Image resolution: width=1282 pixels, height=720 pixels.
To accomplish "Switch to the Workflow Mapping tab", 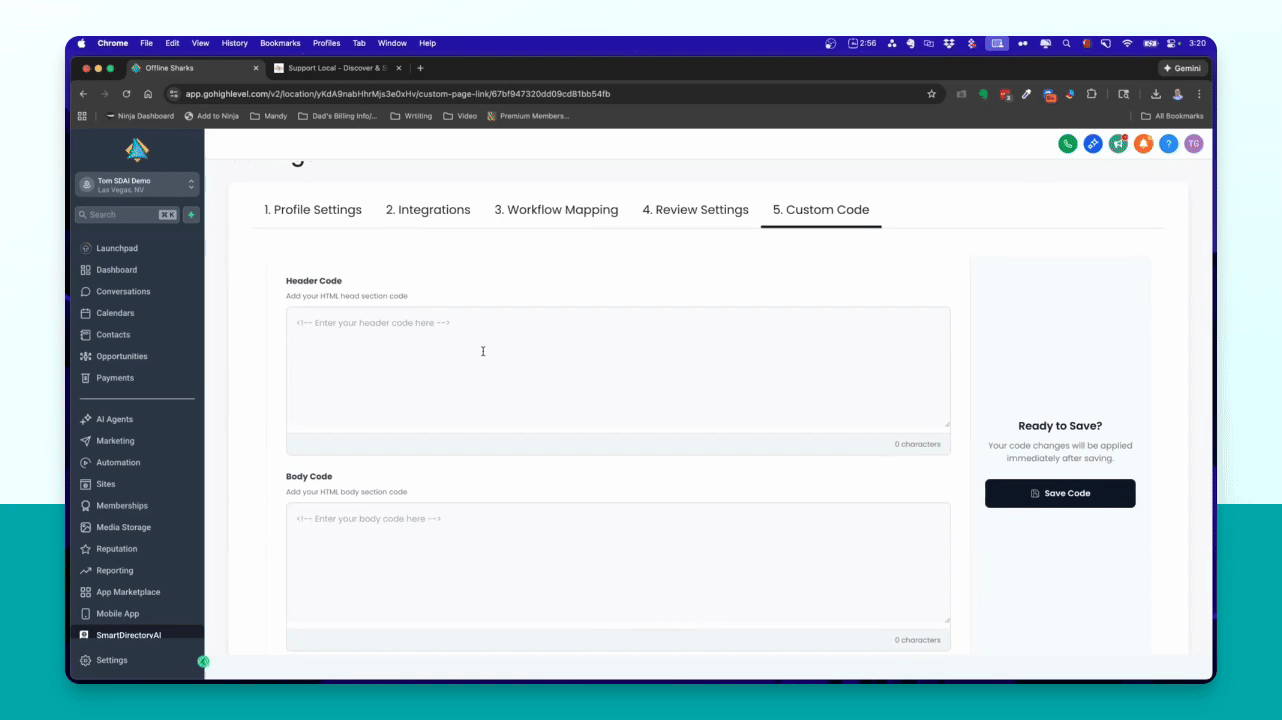I will coord(556,210).
